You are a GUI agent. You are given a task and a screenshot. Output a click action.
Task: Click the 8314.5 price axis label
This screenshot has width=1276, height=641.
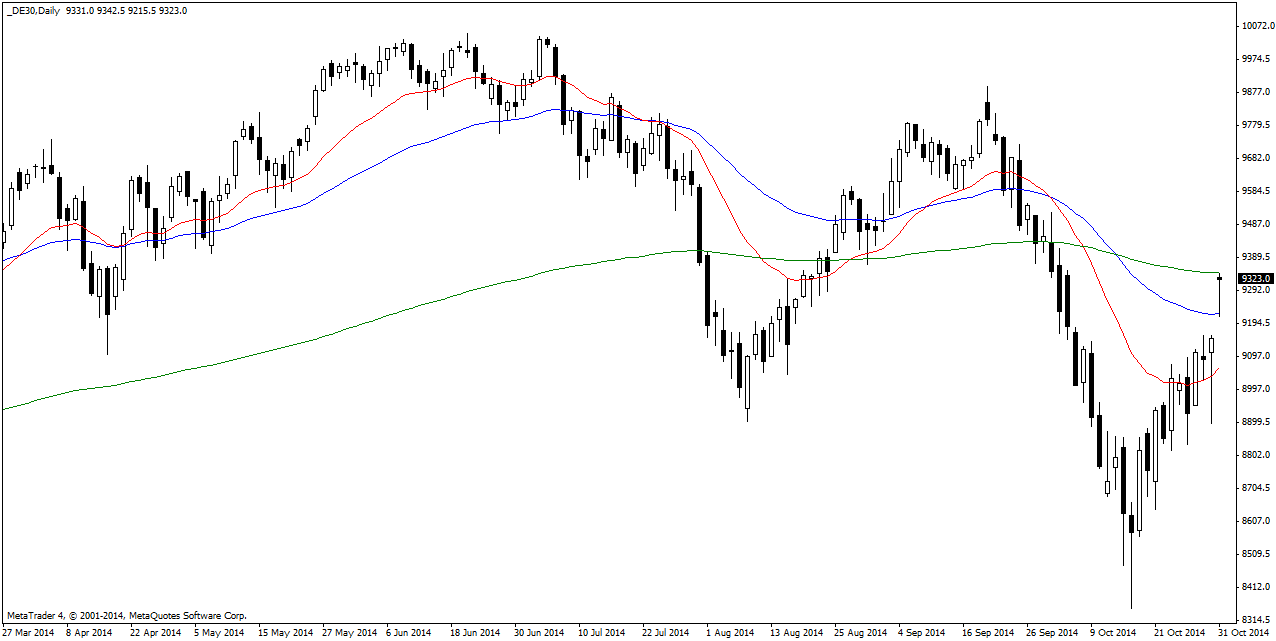pyautogui.click(x=1255, y=619)
